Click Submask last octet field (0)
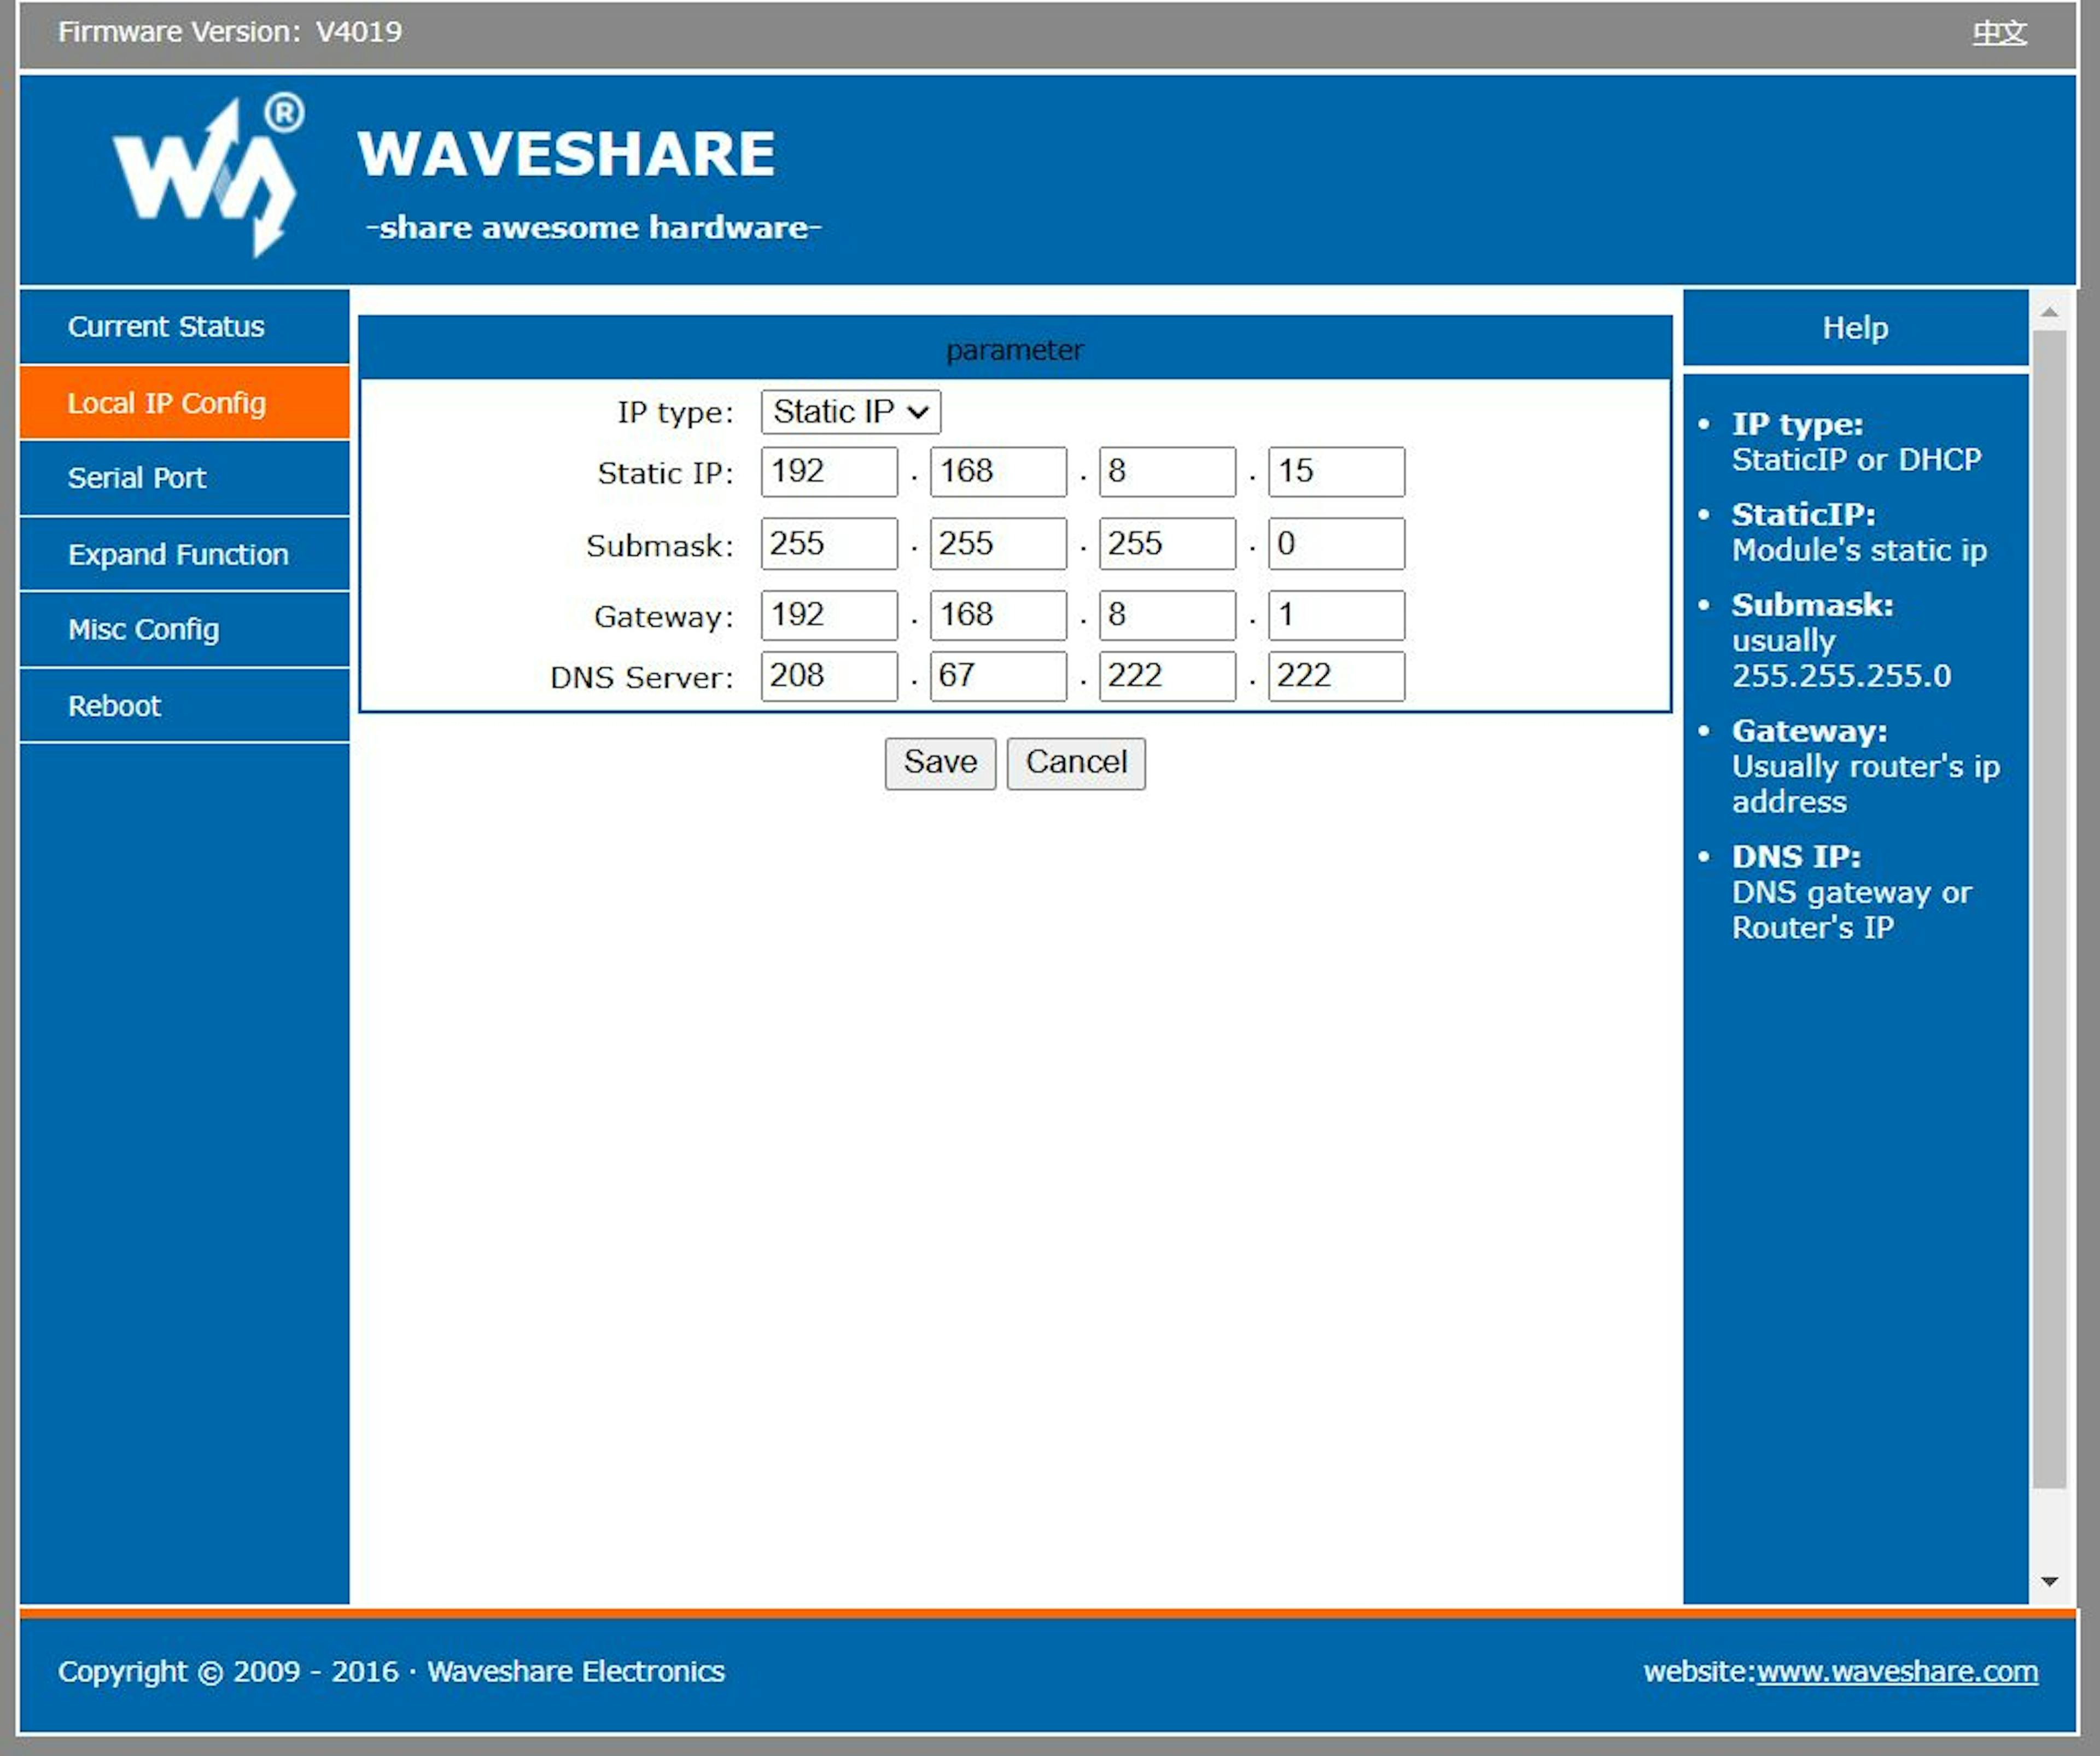Image resolution: width=2100 pixels, height=1756 pixels. 1336,544
